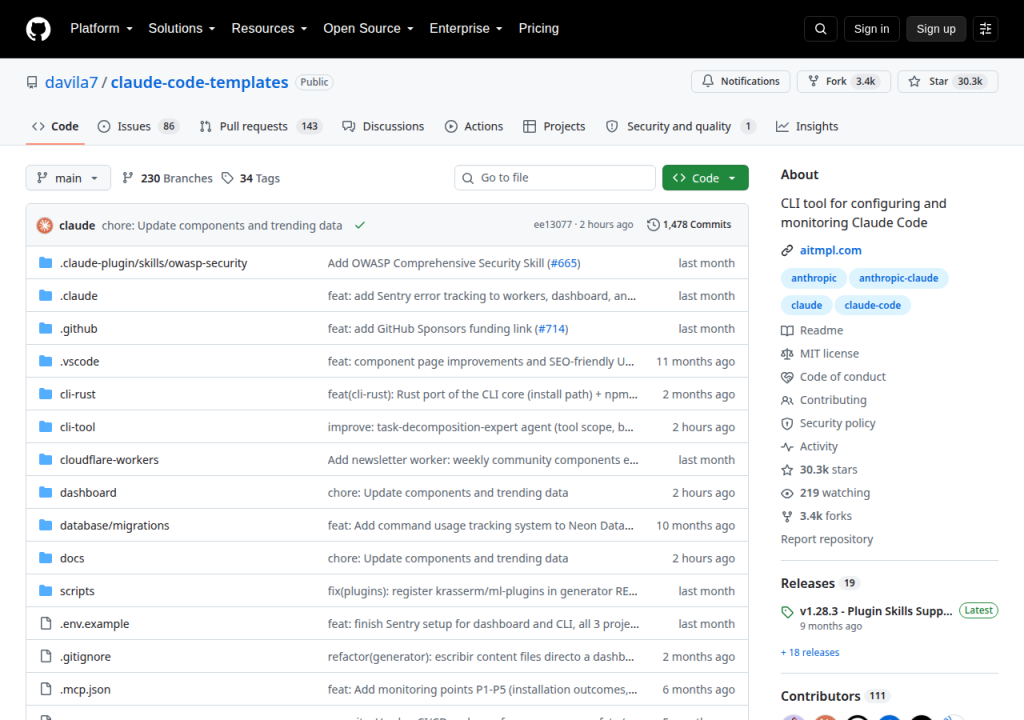Fork the repository with the Fork button

click(x=843, y=81)
